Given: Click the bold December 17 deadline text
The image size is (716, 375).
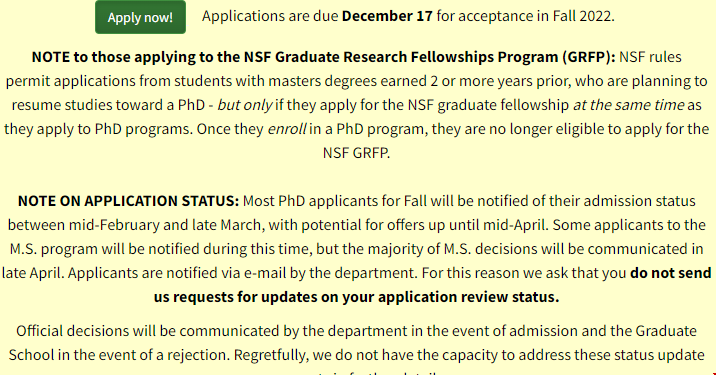Looking at the screenshot, I should [x=387, y=16].
